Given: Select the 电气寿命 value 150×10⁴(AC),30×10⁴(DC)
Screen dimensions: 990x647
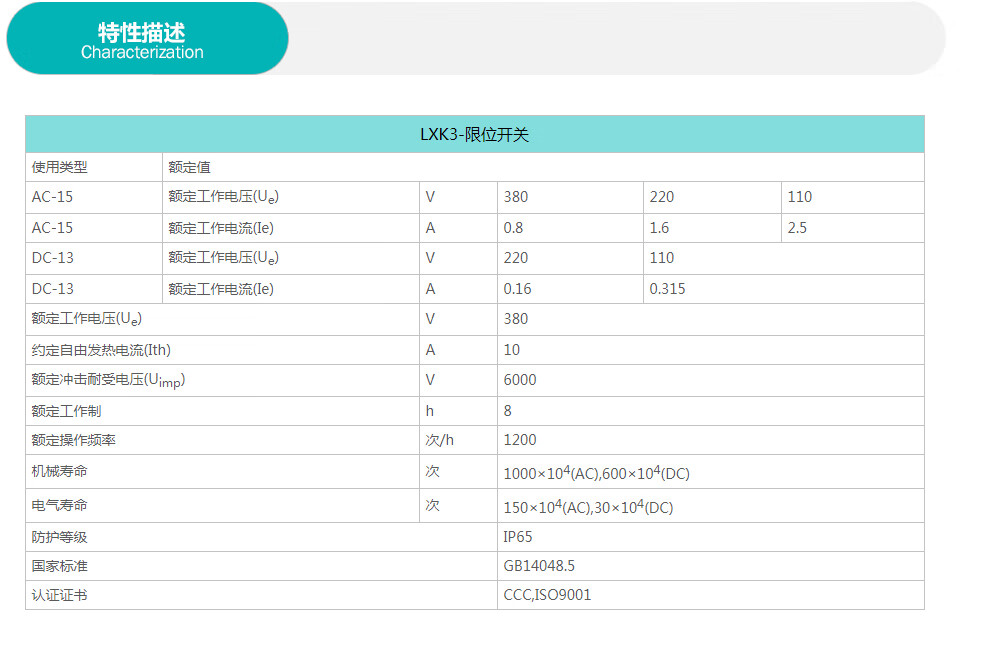Looking at the screenshot, I should tap(588, 507).
